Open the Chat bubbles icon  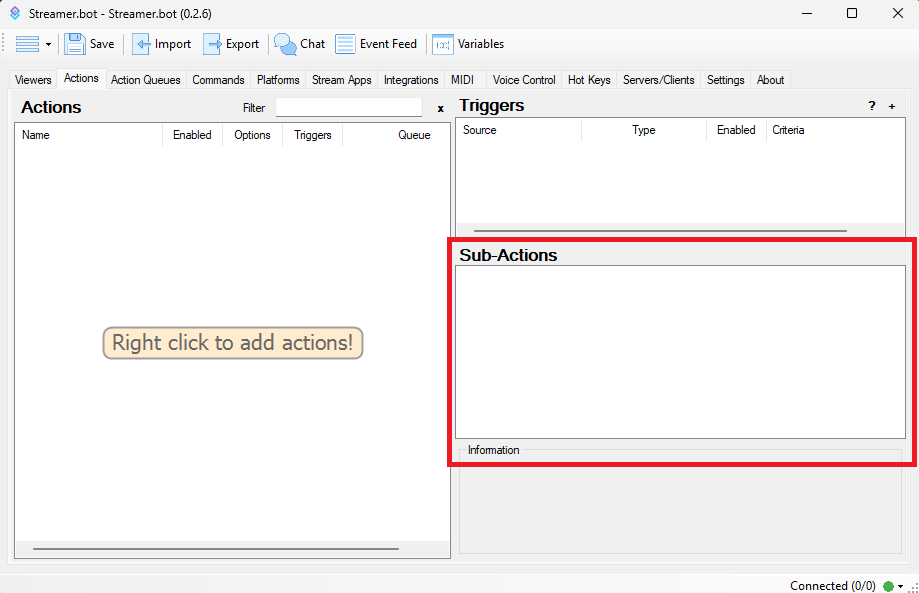point(285,44)
